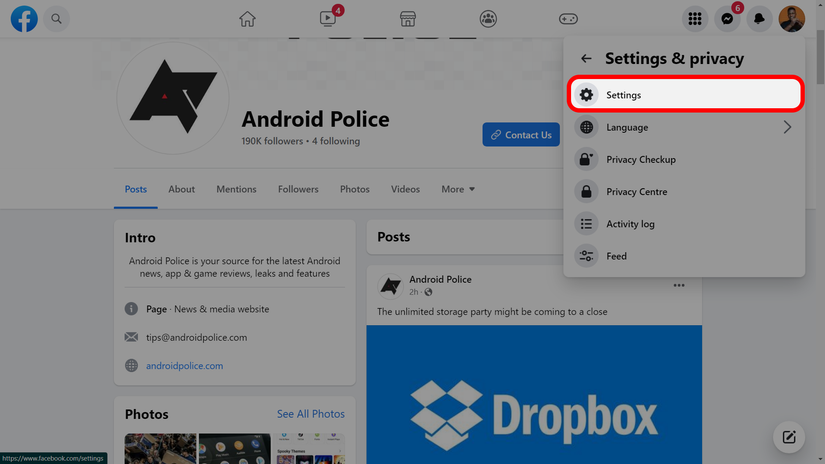Click the post text about unlimited storage
Screen dimensions: 825x464
click(x=492, y=311)
